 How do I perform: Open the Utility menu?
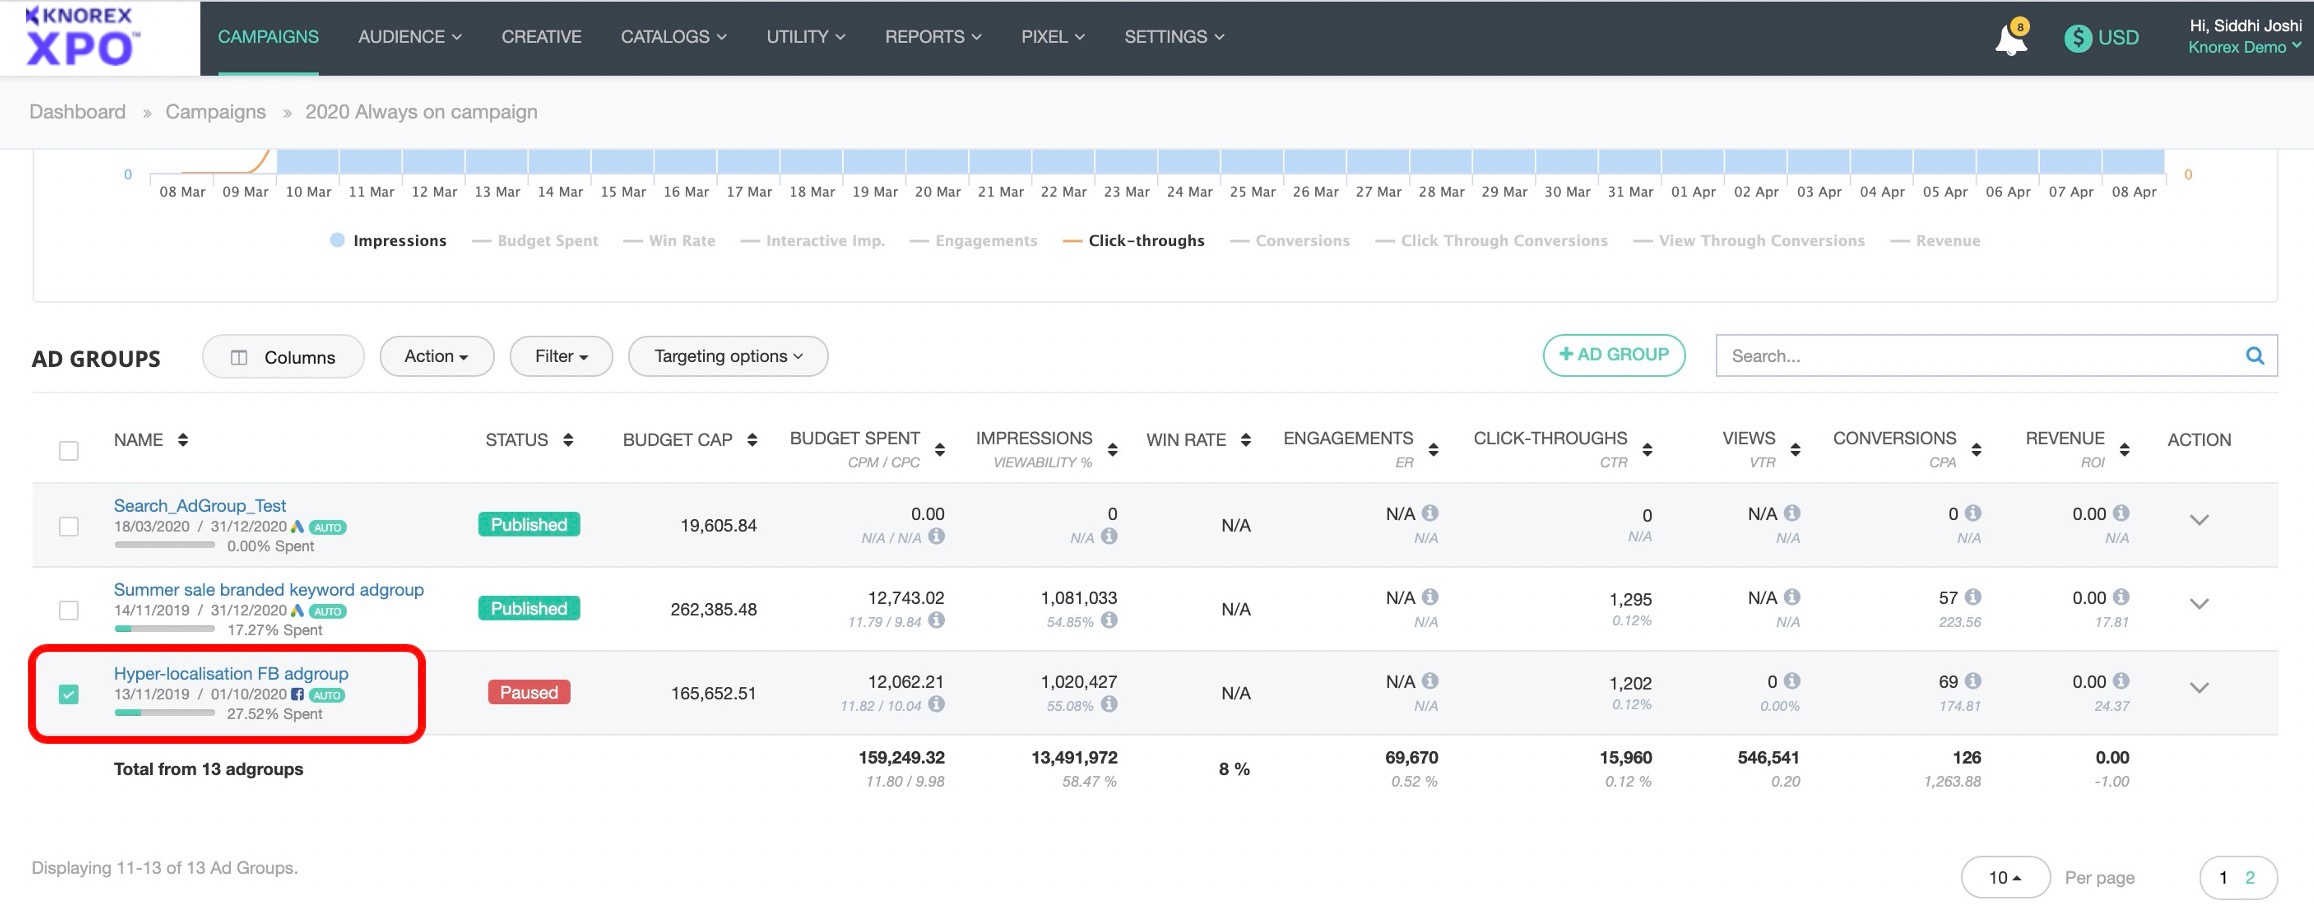click(806, 37)
